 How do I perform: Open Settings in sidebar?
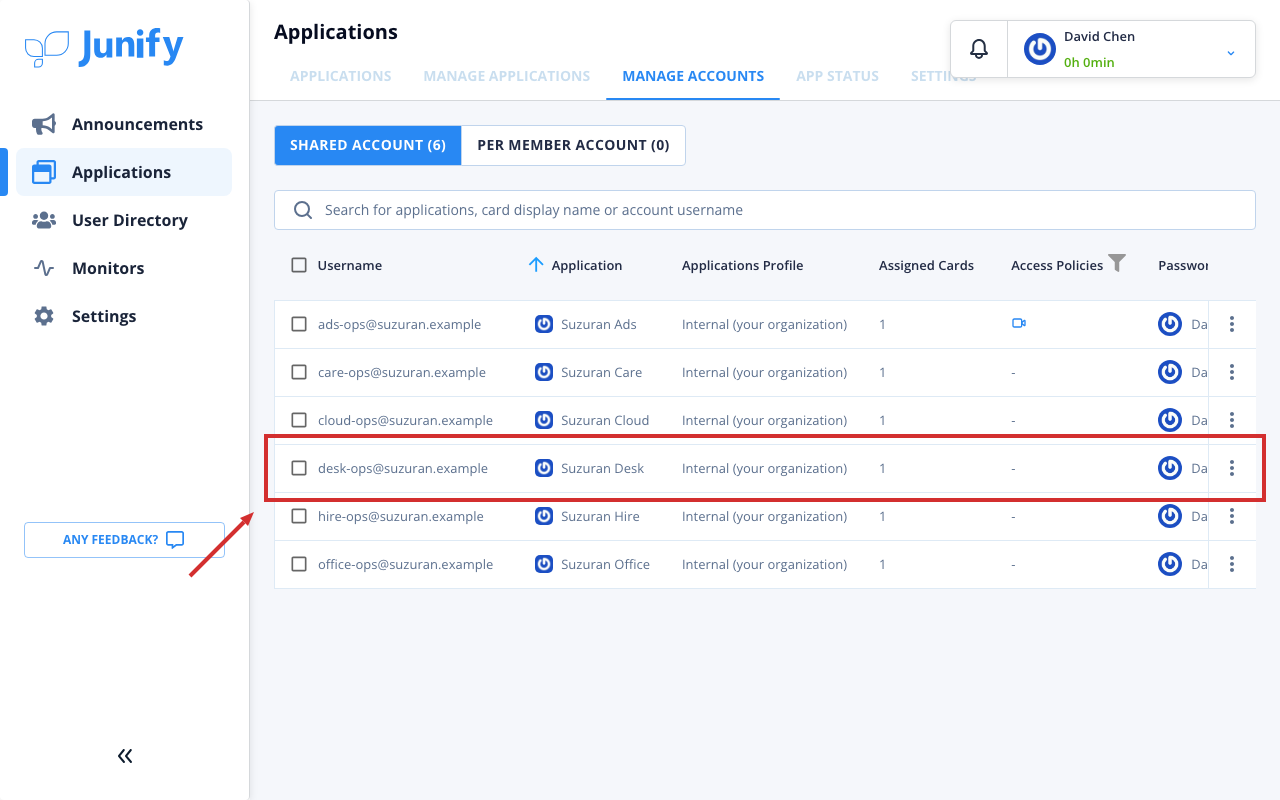tap(124, 316)
